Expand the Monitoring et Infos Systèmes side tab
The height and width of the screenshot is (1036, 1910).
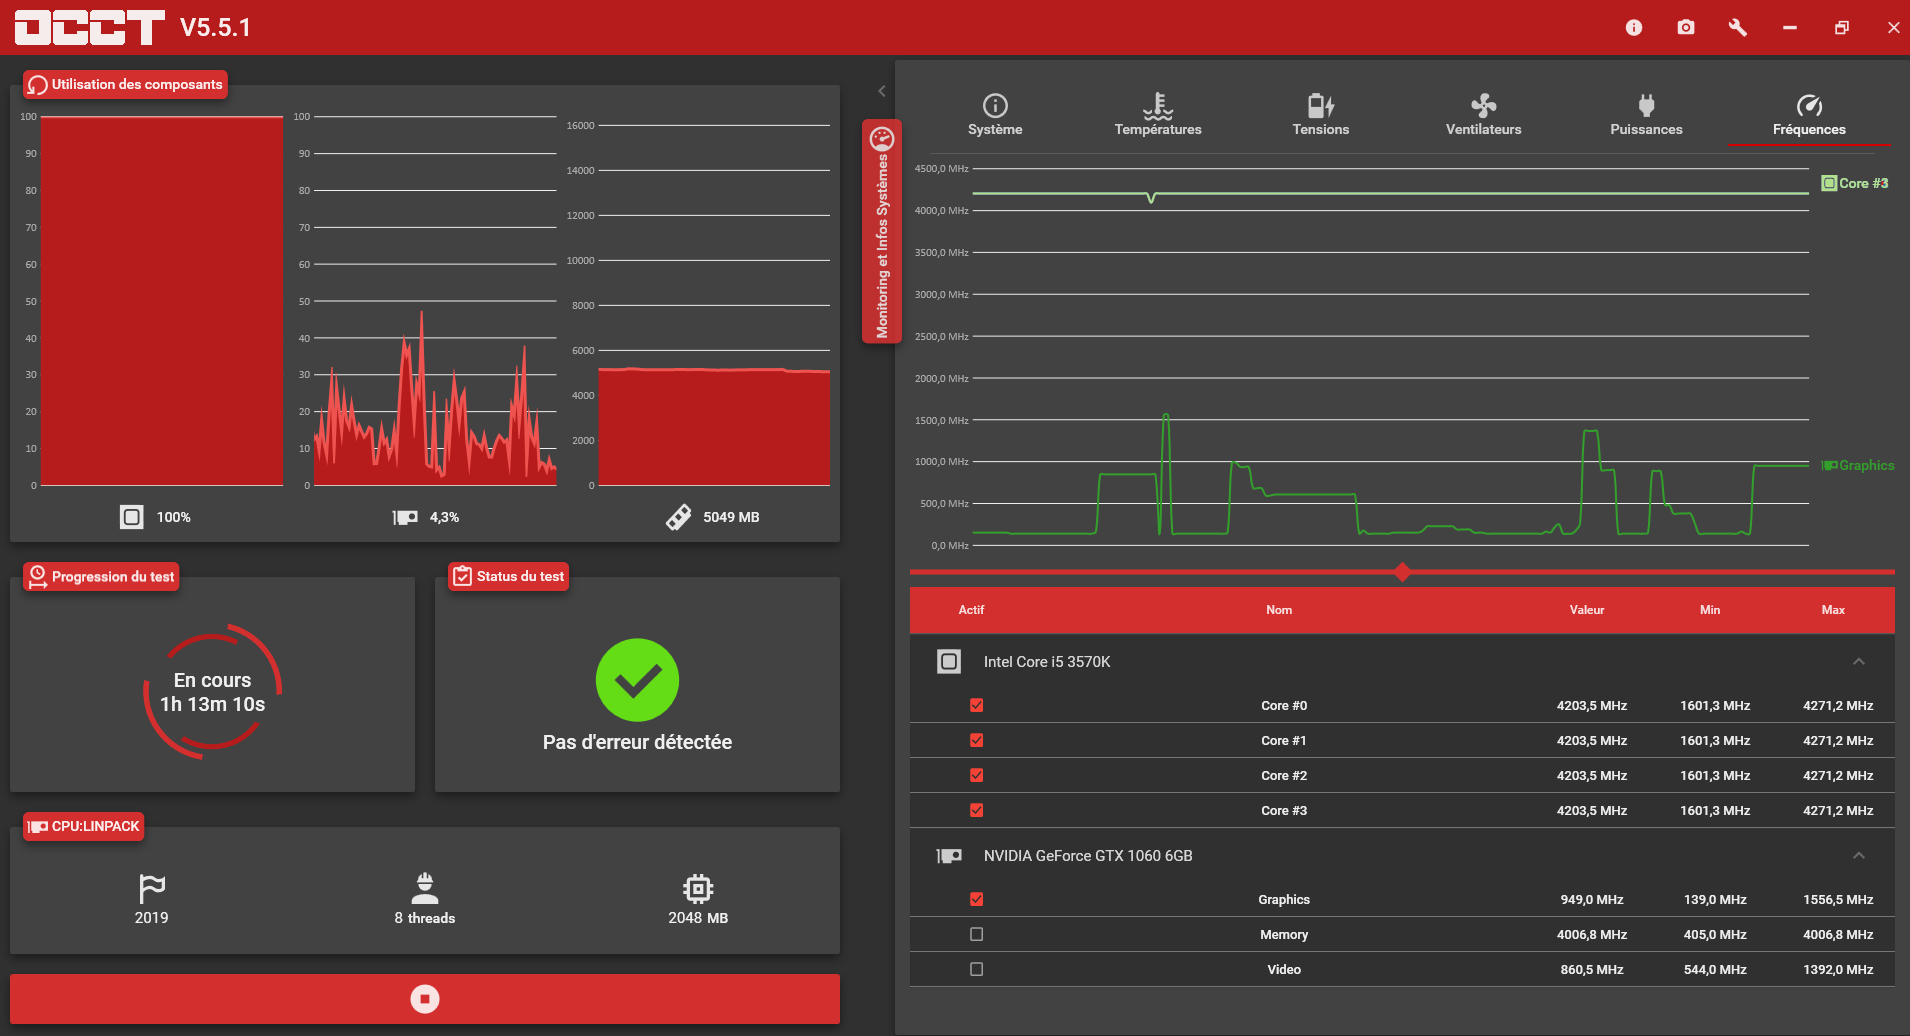tap(882, 232)
